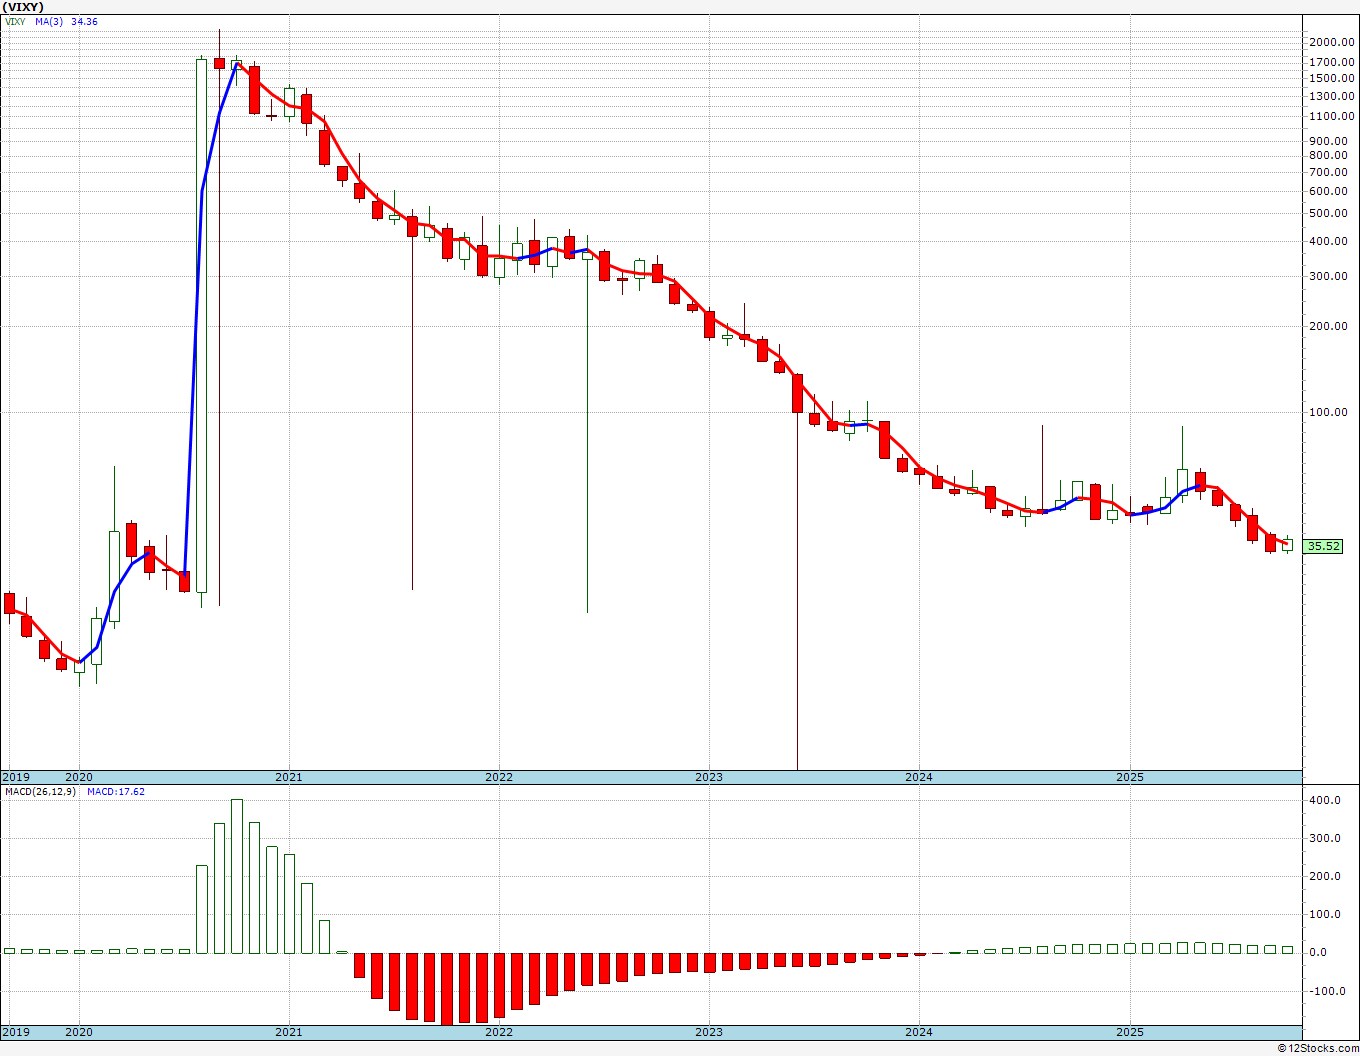
Task: Click the 2022 label on MACD time axis
Action: [x=499, y=1032]
